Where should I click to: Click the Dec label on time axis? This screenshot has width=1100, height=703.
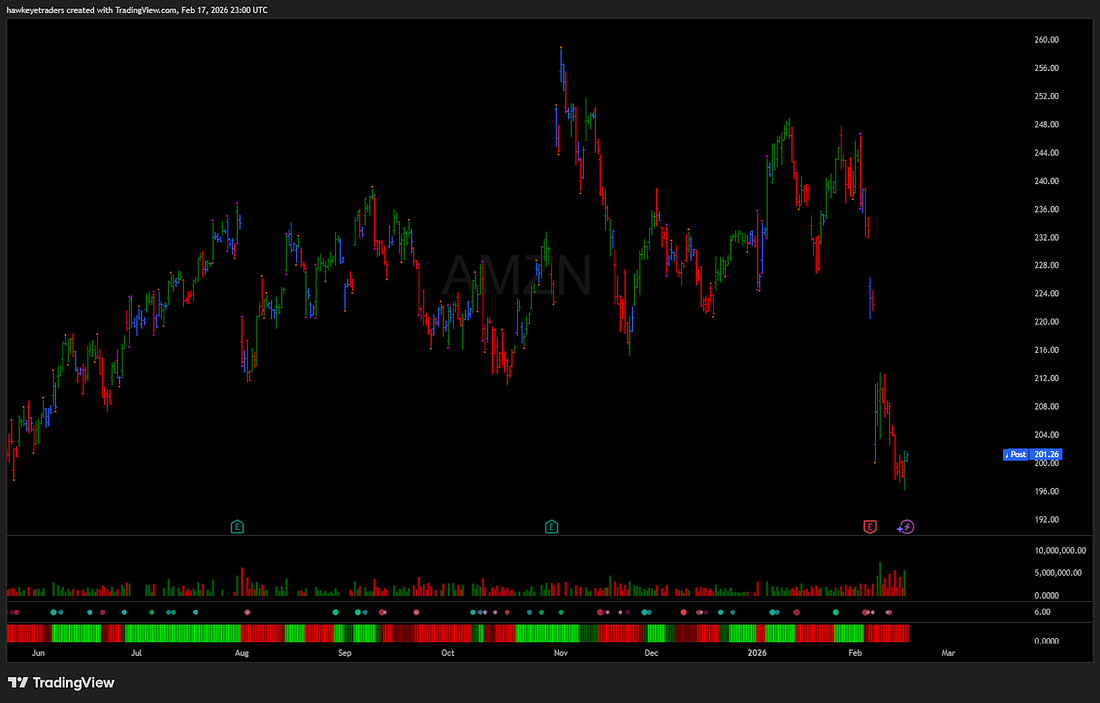651,652
